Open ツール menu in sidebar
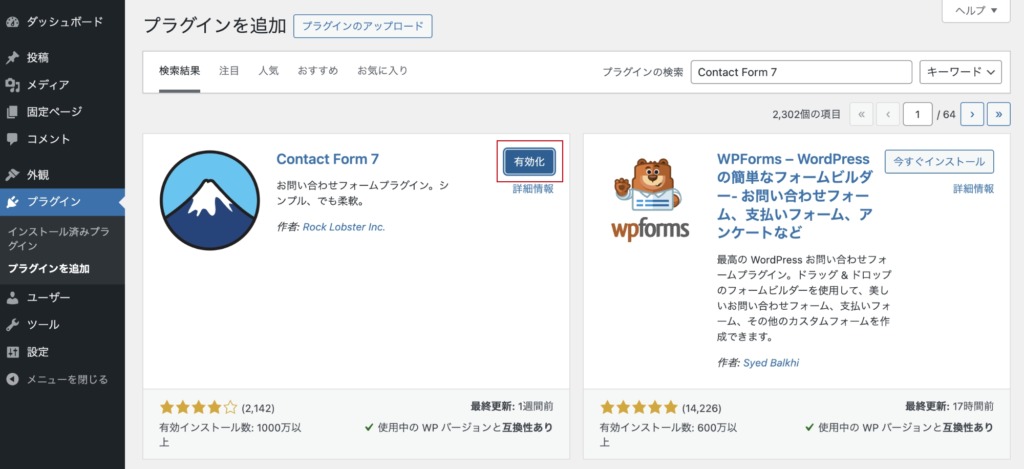The image size is (1024, 469). [42, 324]
